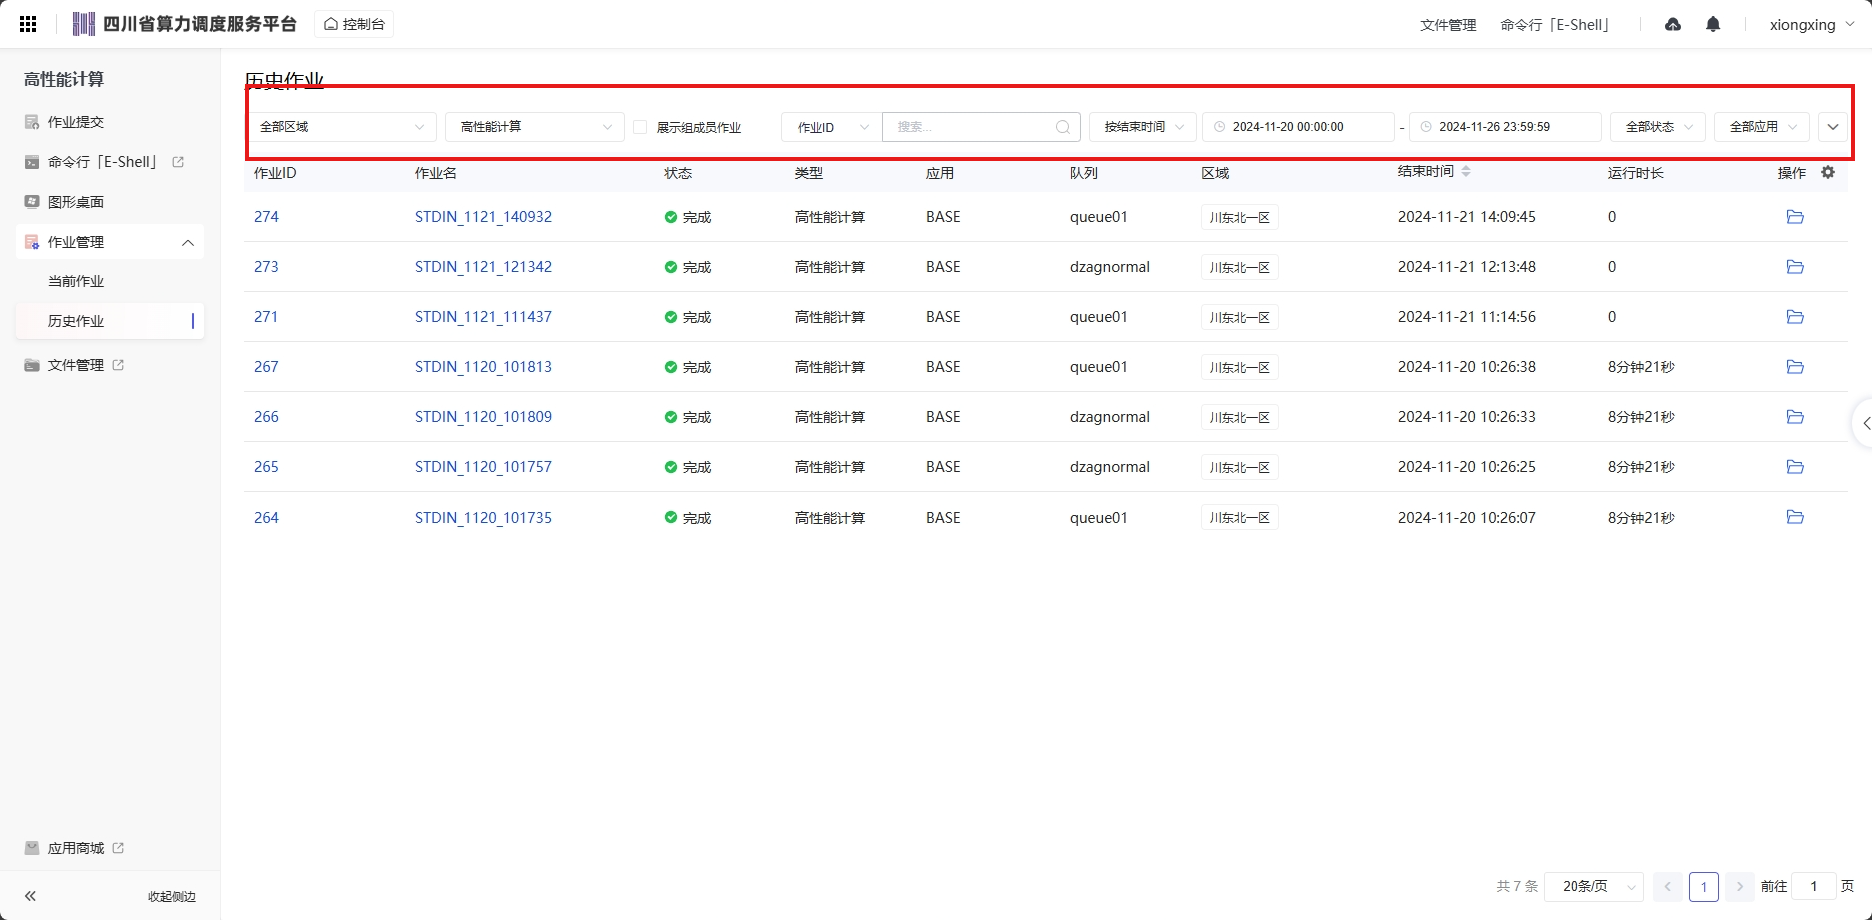Click external link icon beside sidebar 文件管理
This screenshot has height=920, width=1872.
[118, 365]
